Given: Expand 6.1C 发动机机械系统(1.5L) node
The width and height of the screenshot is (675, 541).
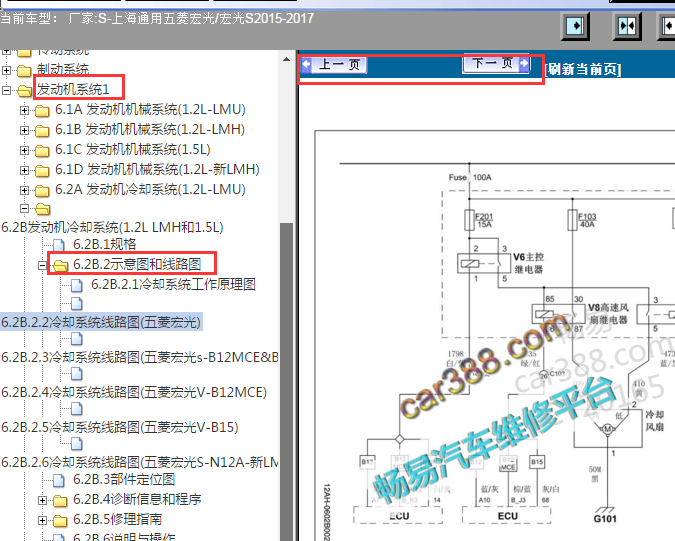Looking at the screenshot, I should (x=25, y=150).
